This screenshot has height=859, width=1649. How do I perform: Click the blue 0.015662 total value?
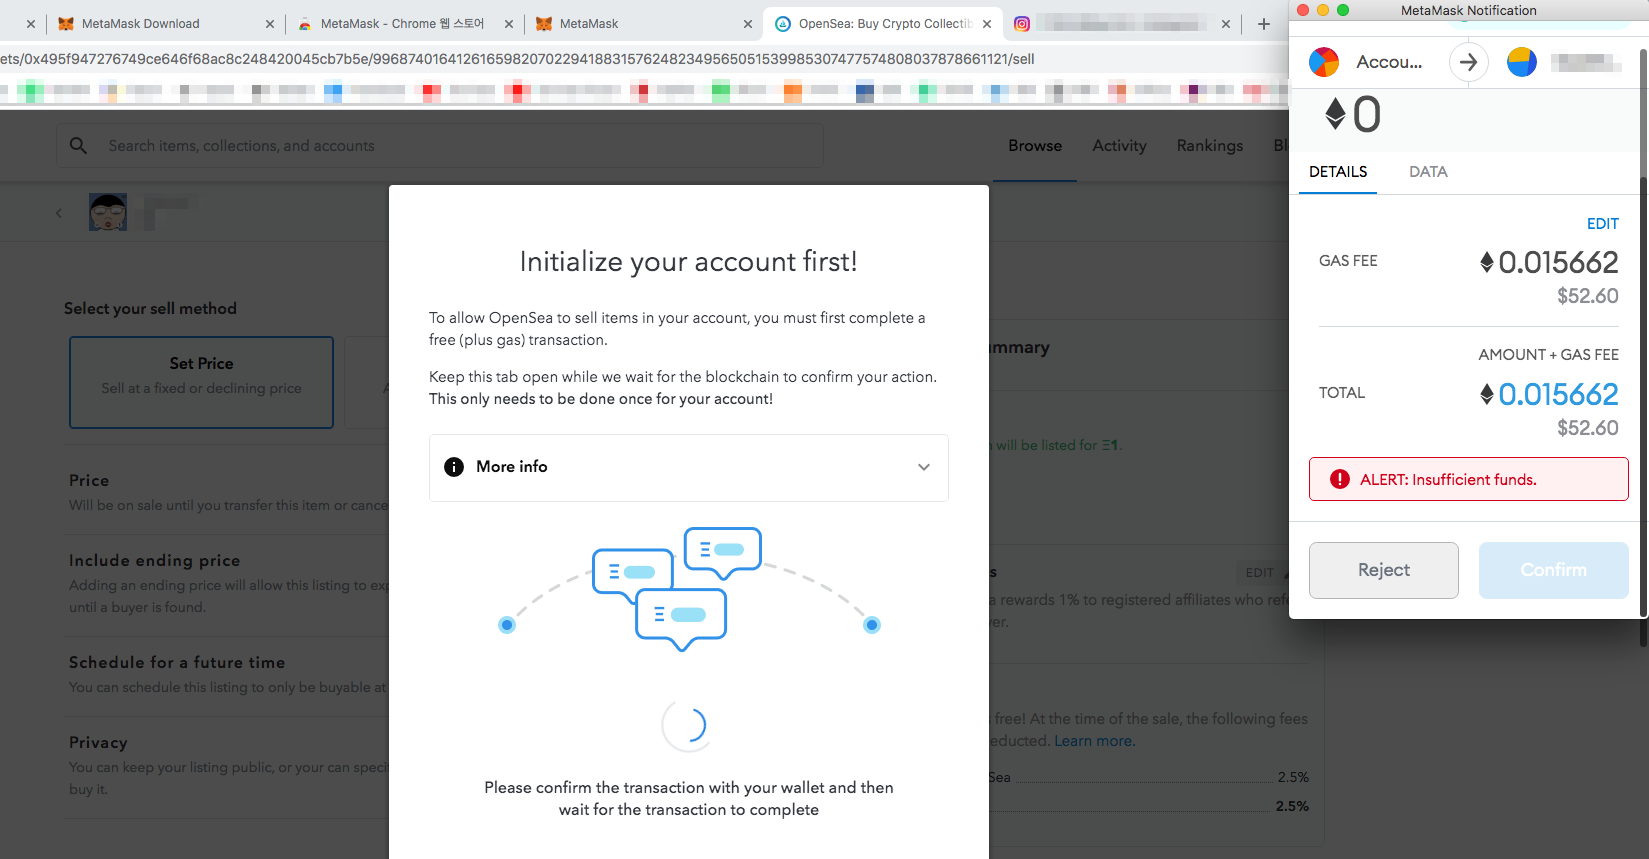1558,394
